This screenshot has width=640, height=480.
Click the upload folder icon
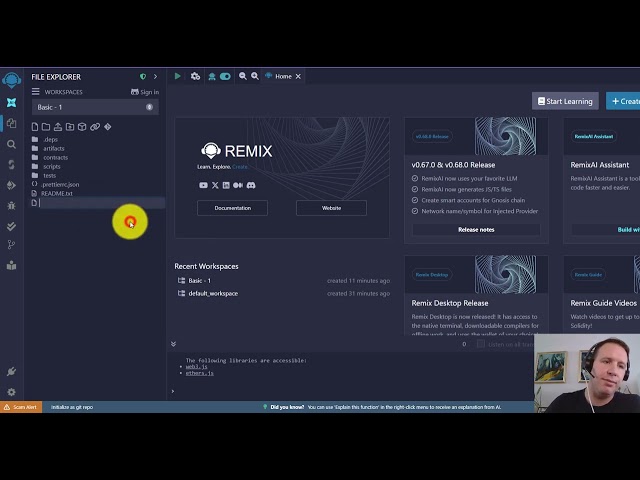(70, 127)
